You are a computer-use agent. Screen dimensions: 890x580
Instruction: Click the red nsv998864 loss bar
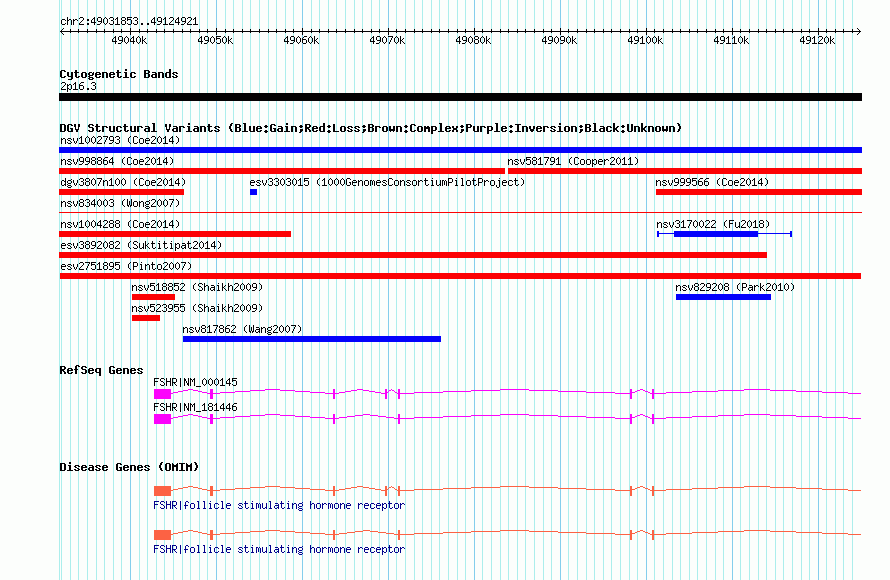pyautogui.click(x=282, y=171)
